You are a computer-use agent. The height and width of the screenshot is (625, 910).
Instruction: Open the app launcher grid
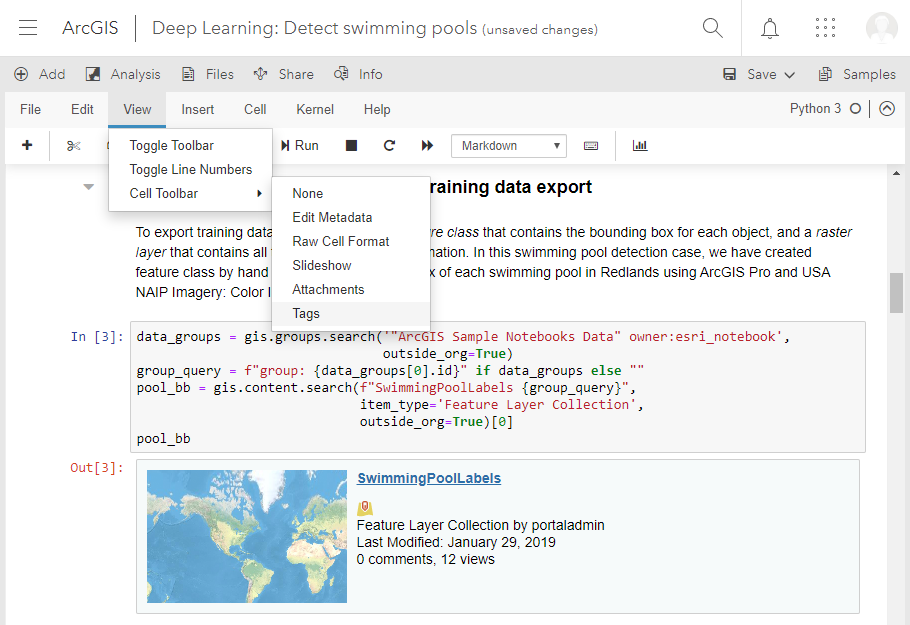click(825, 28)
